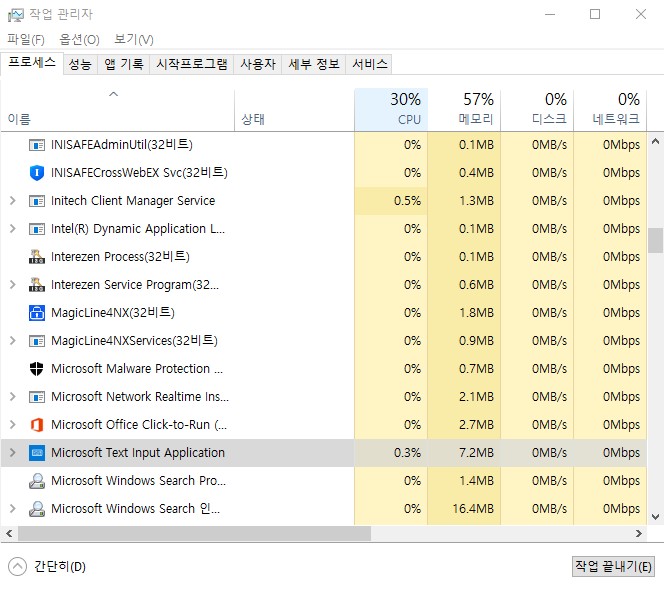The image size is (664, 591).
Task: Expand Microsoft Network Realtime Ins... row
Action: [x=13, y=397]
